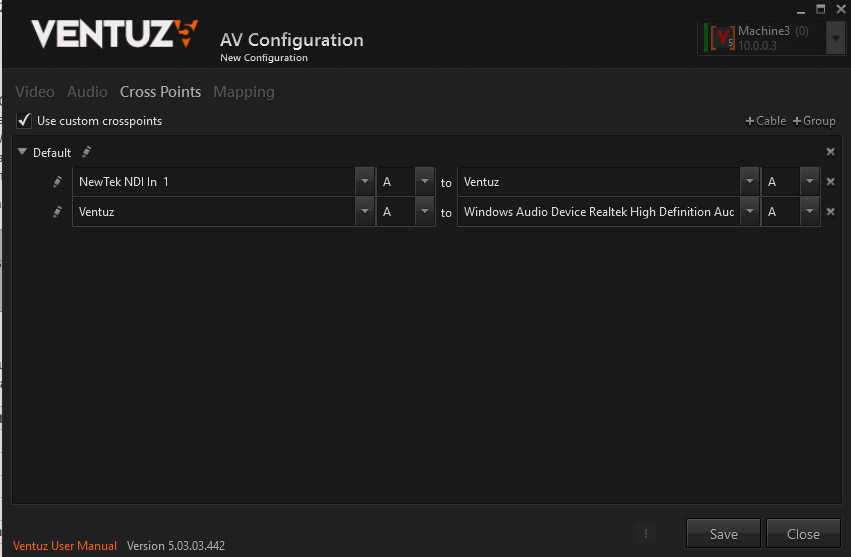
Task: Click the warning indicator icon near Save
Action: coord(646,534)
